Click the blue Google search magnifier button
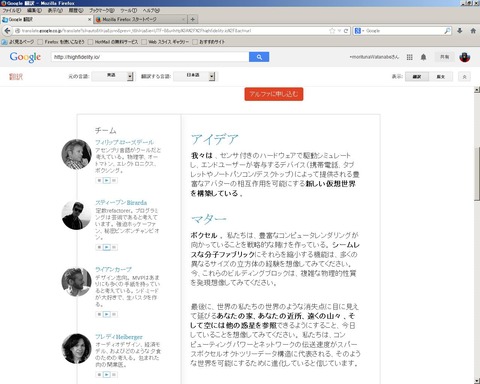Viewport: 480px width, 384px height. coord(259,57)
